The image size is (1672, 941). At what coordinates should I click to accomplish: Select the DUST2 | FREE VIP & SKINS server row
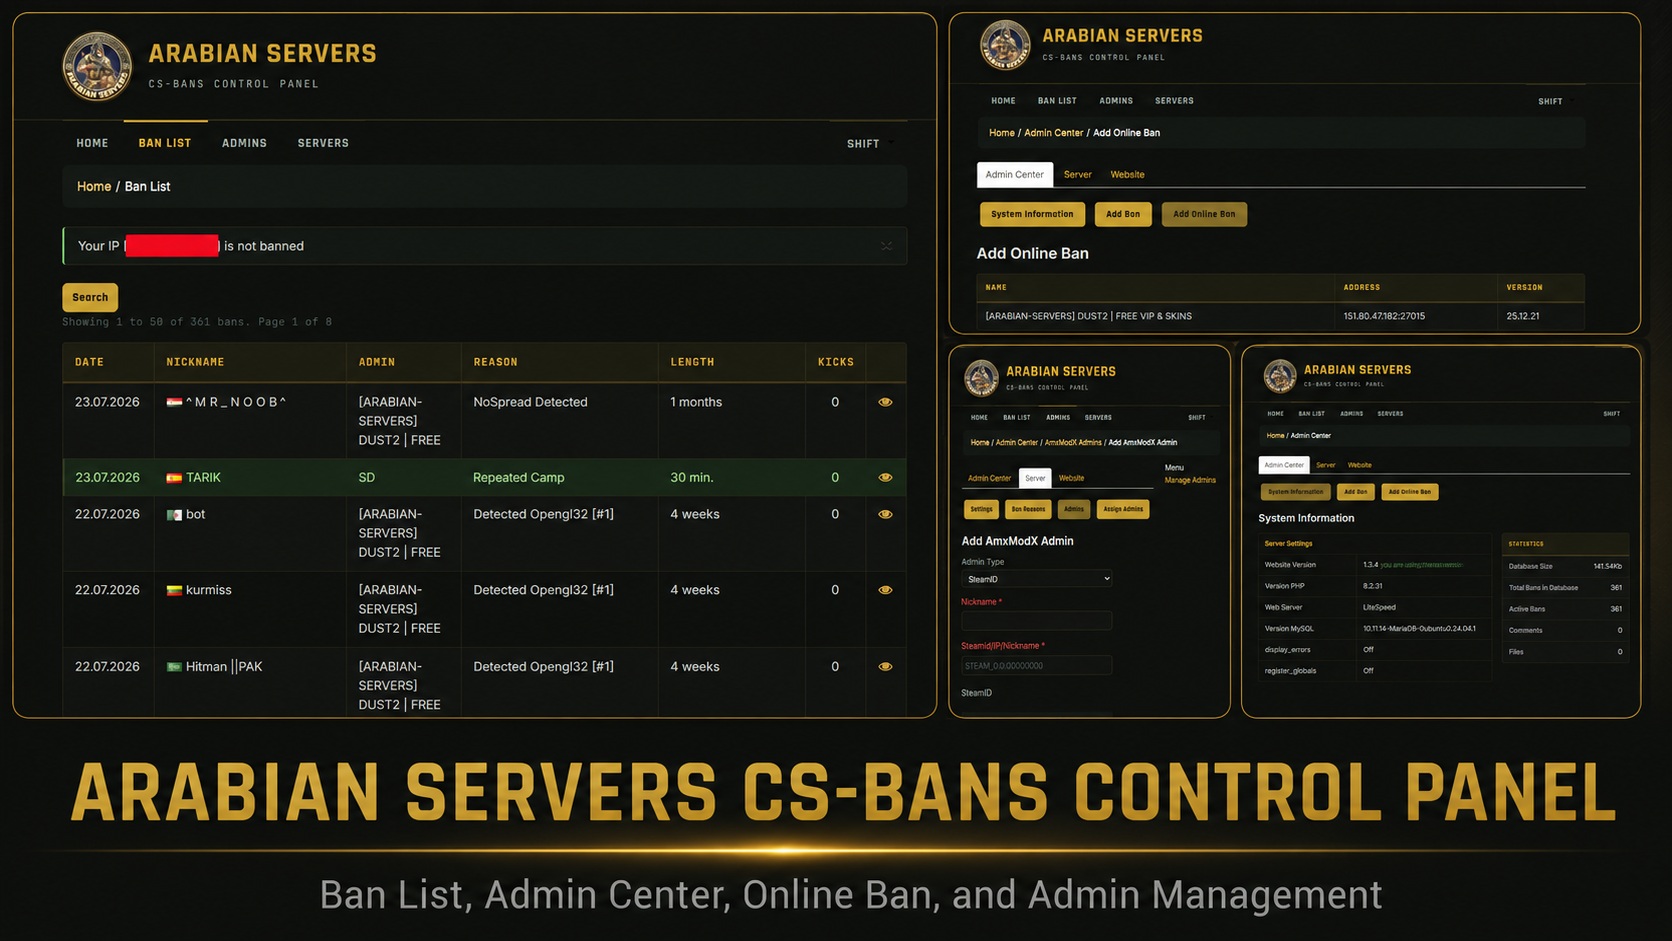point(1280,316)
